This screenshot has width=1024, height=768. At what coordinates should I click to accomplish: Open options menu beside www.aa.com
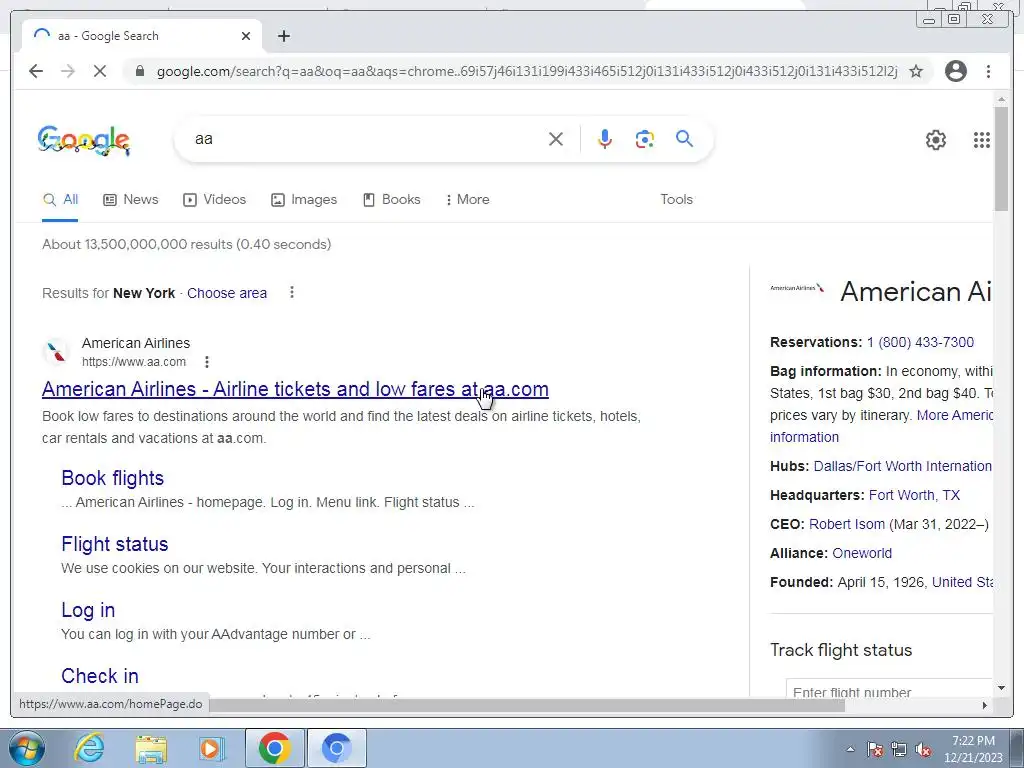tap(206, 362)
